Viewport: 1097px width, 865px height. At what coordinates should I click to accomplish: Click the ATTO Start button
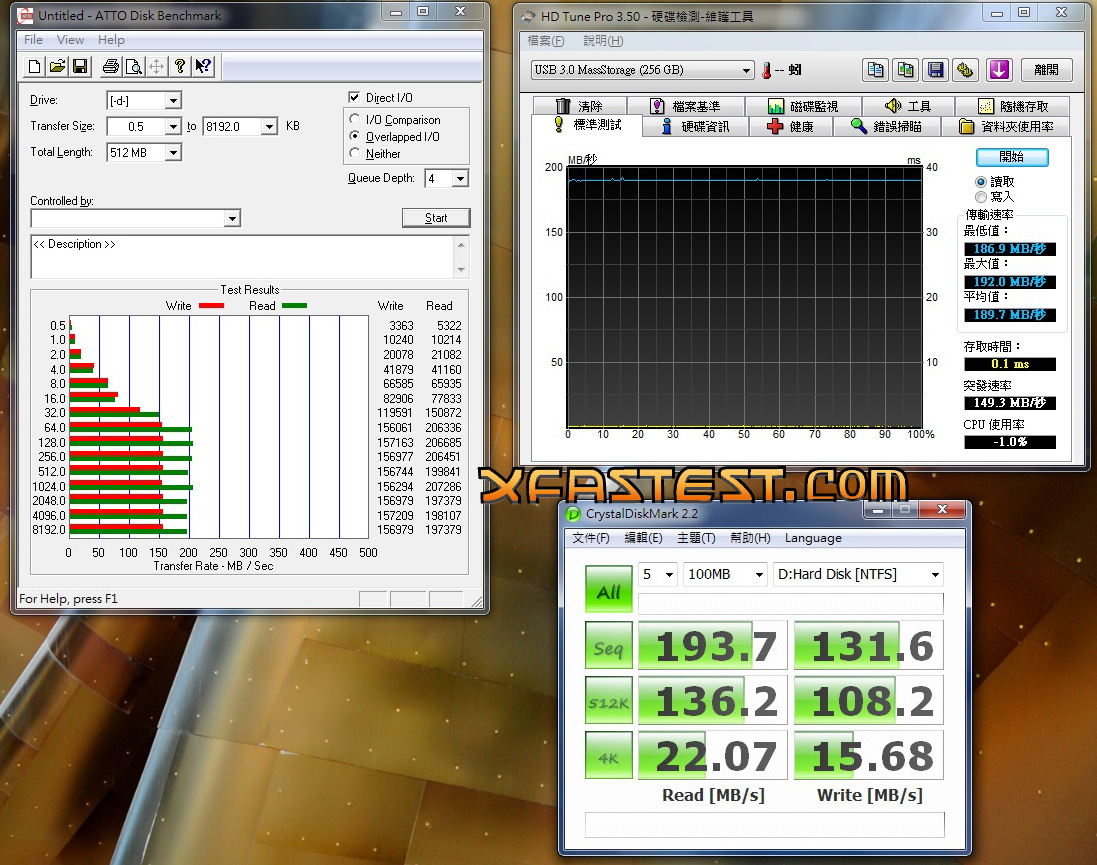tap(436, 218)
